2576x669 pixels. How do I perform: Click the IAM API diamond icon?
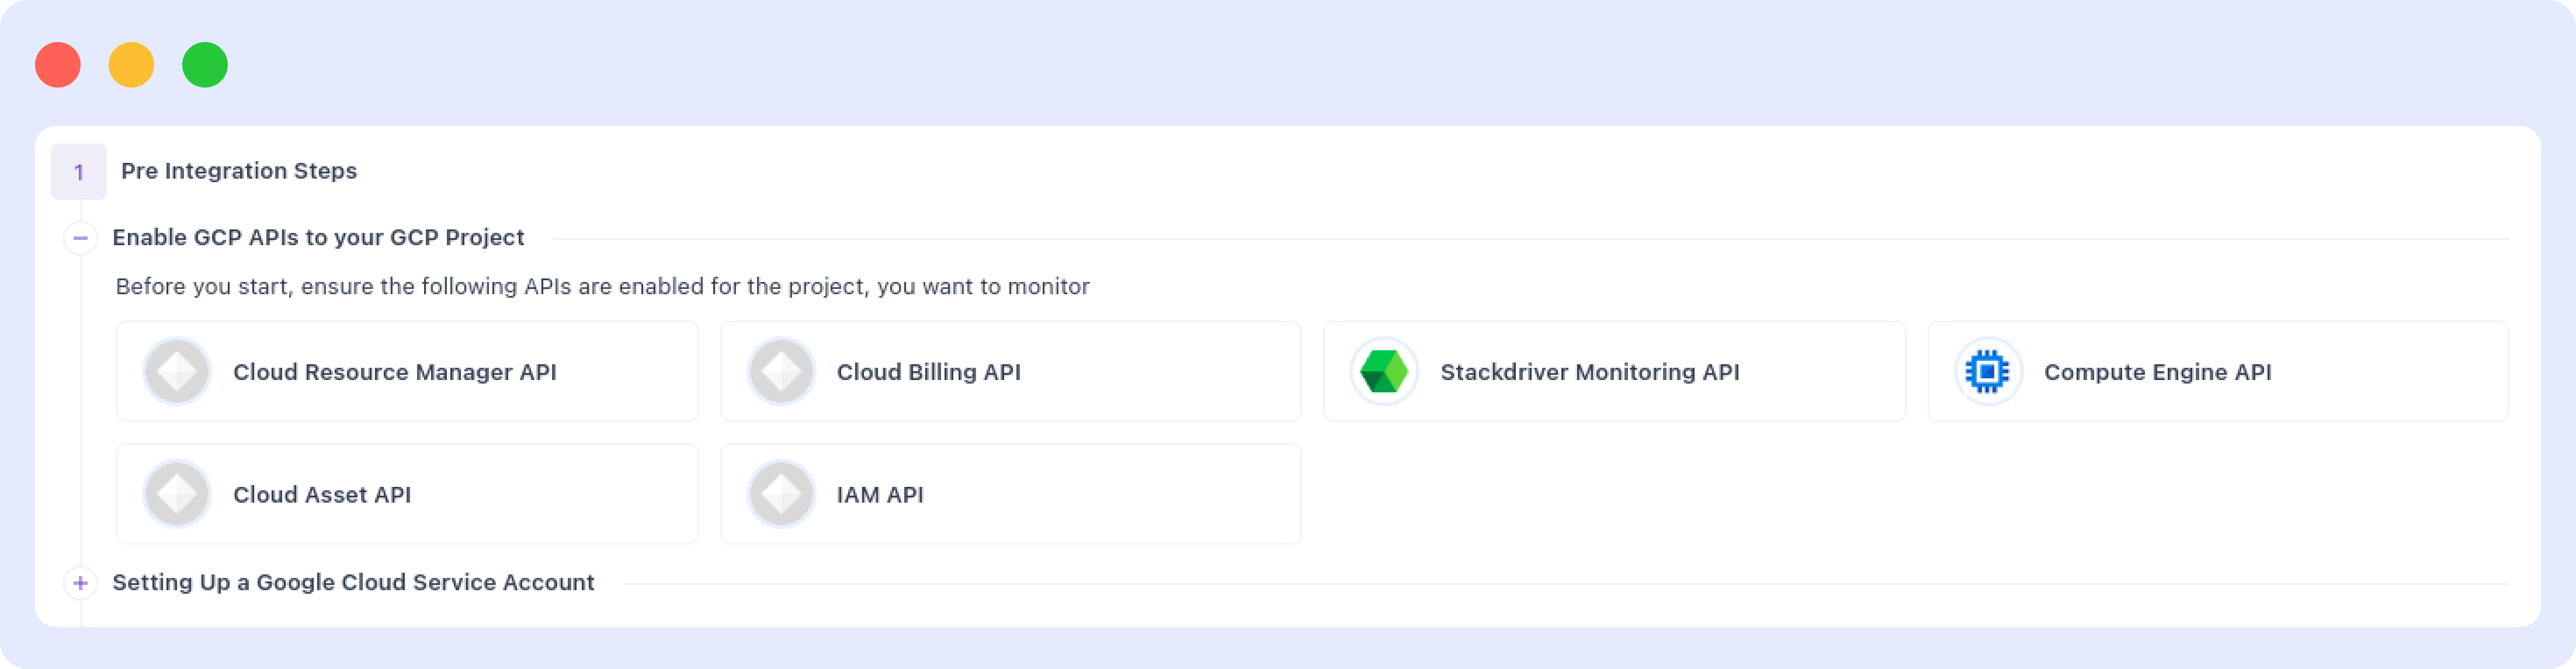click(780, 493)
